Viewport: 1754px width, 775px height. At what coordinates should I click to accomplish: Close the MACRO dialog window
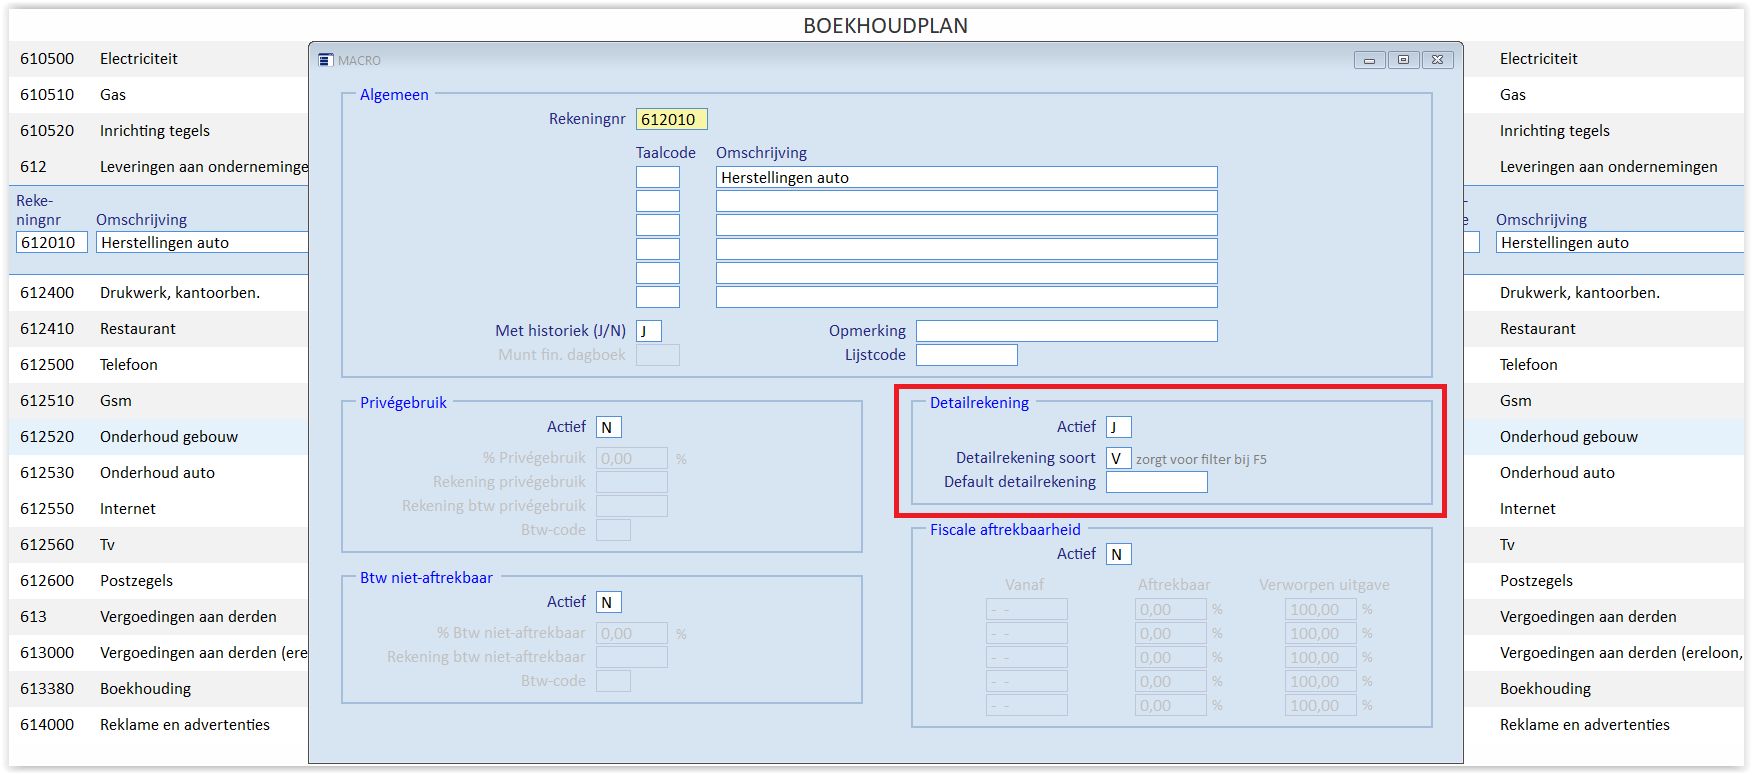click(x=1437, y=60)
